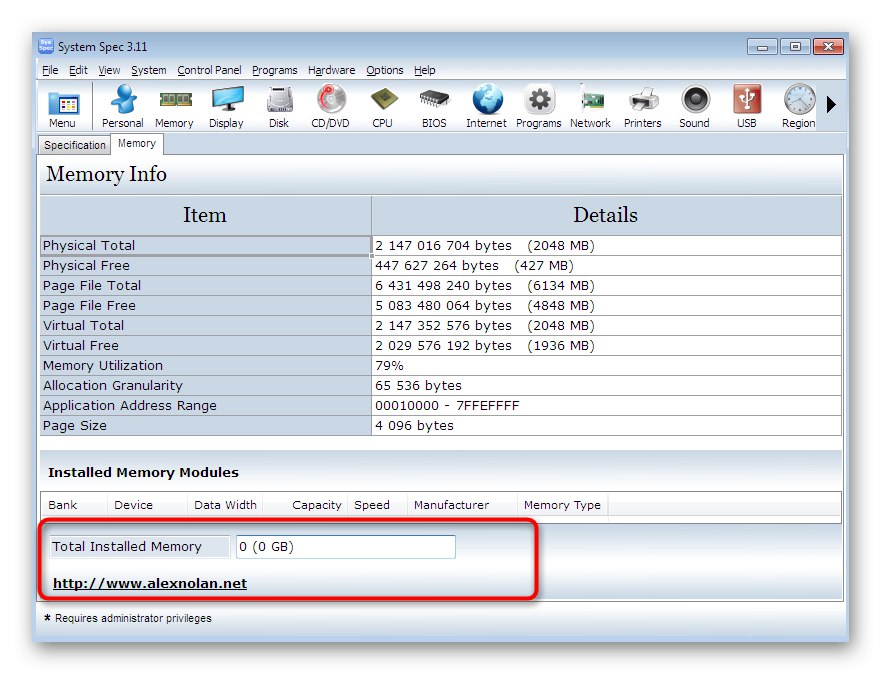This screenshot has width=881, height=674.
Task: View CPU details icon
Action: (383, 107)
